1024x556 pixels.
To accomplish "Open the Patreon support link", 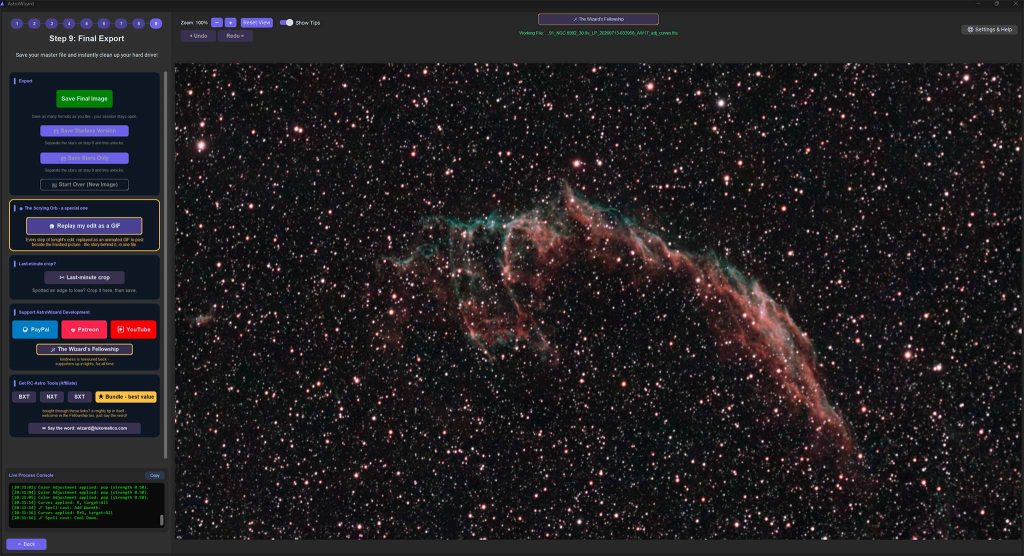I will [84, 329].
